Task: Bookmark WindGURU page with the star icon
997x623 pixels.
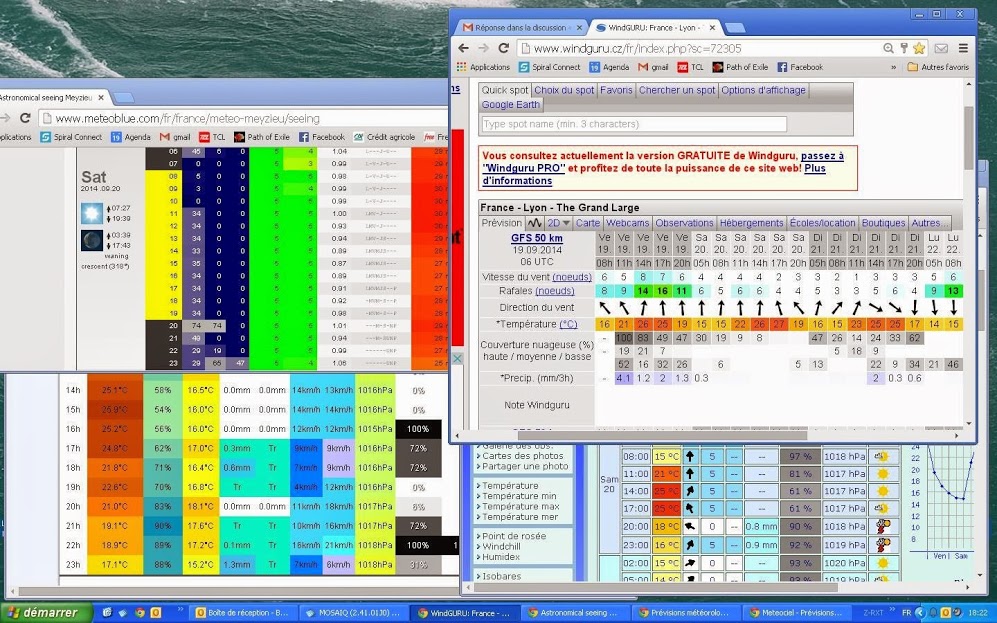Action: [919, 48]
